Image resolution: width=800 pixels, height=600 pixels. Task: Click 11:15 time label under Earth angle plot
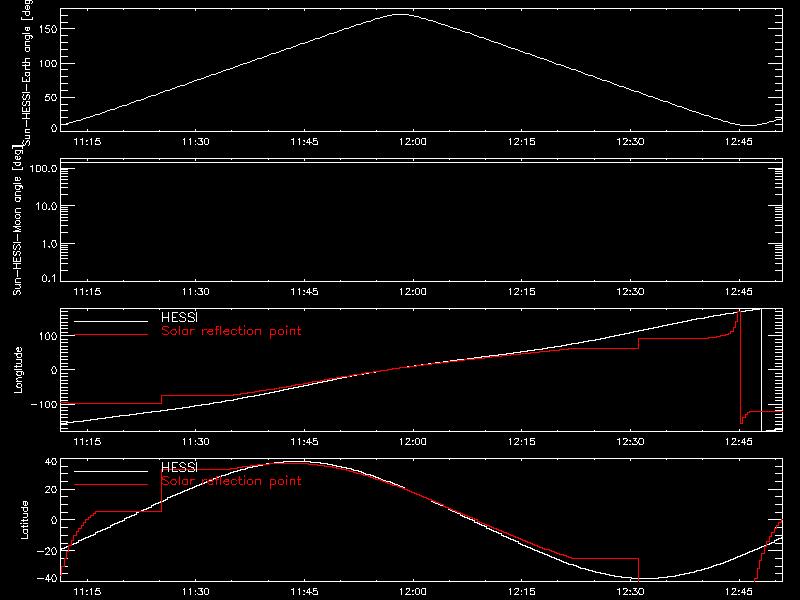[87, 142]
